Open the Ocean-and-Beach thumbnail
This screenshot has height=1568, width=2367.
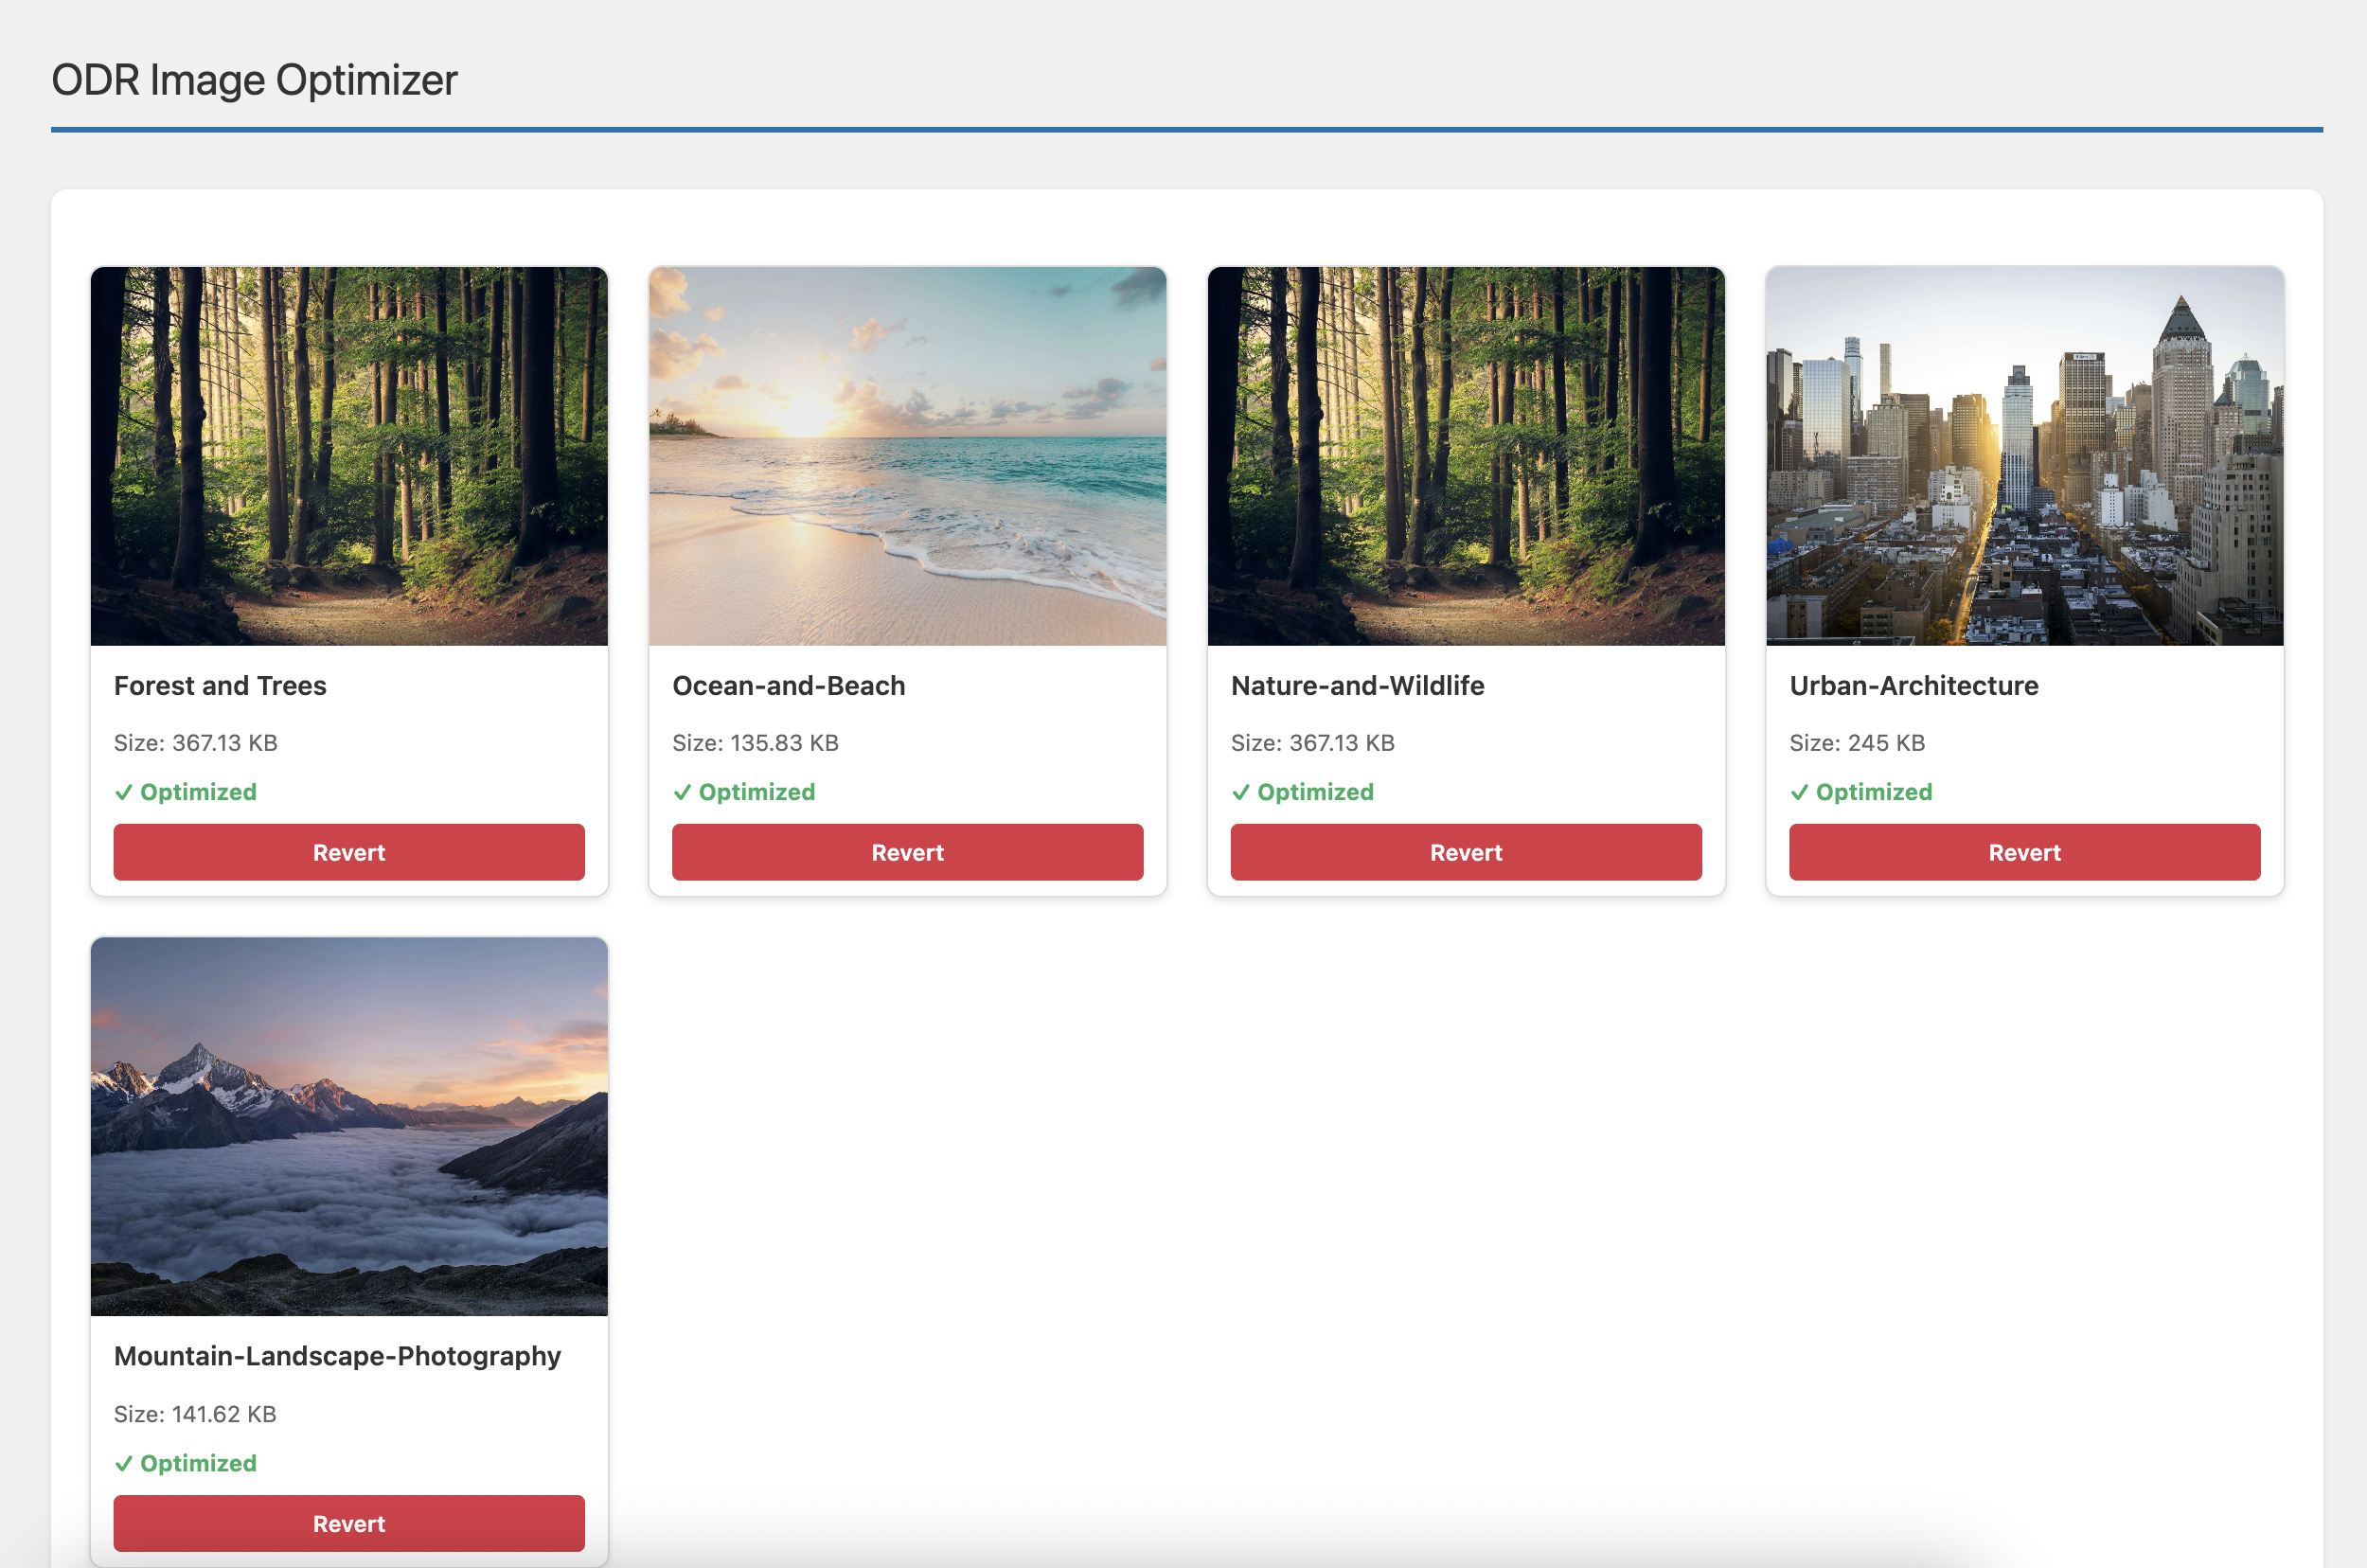point(907,455)
